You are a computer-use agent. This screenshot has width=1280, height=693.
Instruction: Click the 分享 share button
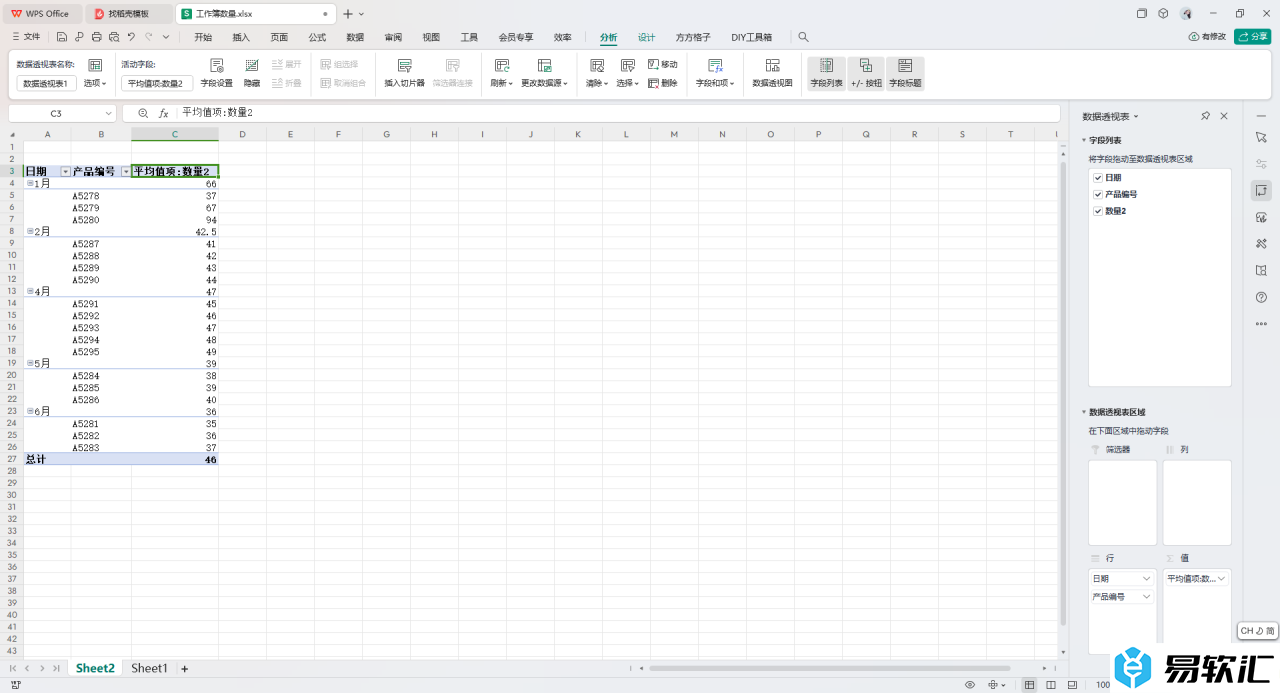click(1253, 37)
